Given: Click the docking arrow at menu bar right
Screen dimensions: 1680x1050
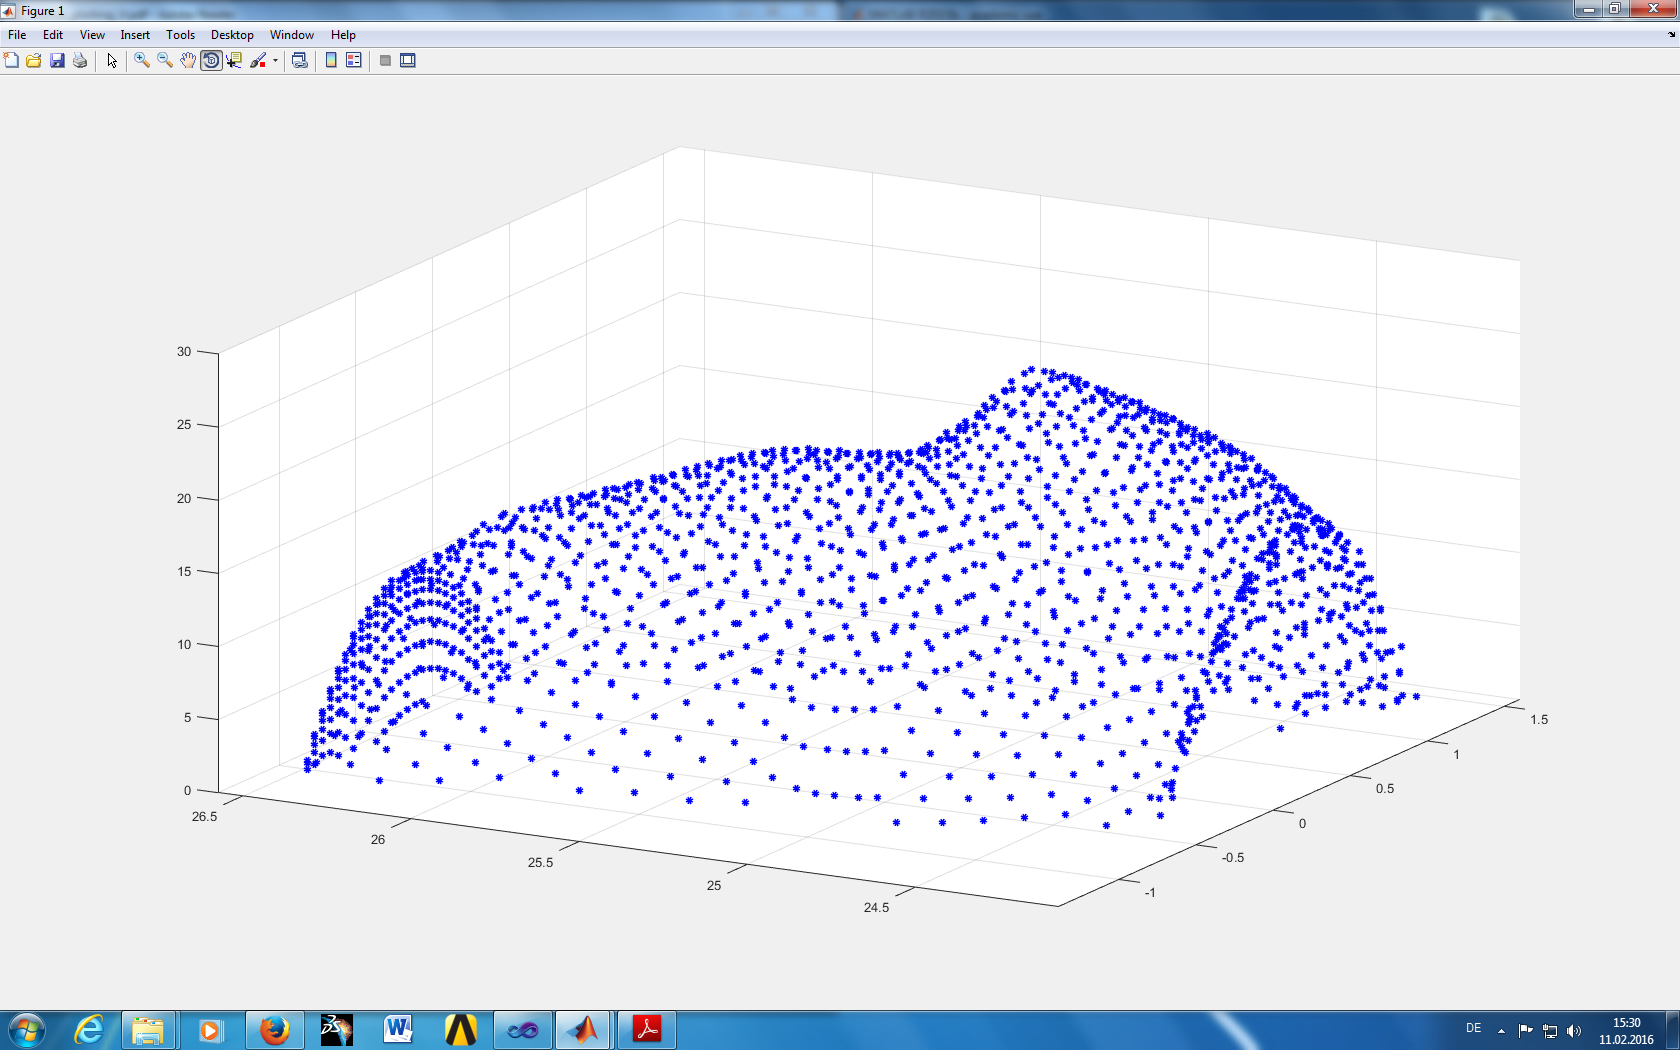Looking at the screenshot, I should 1671,35.
